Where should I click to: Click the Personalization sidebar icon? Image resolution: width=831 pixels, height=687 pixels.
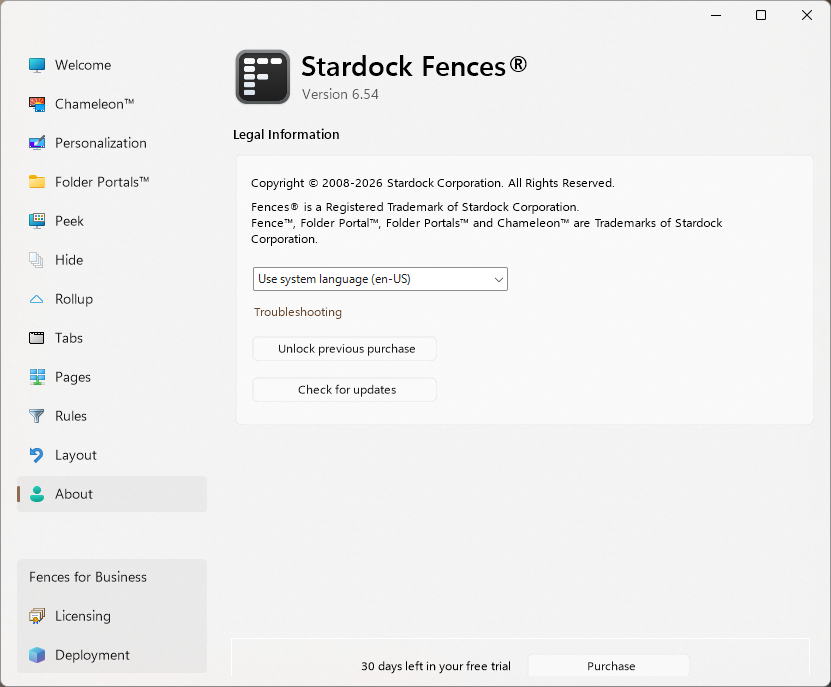[x=37, y=143]
